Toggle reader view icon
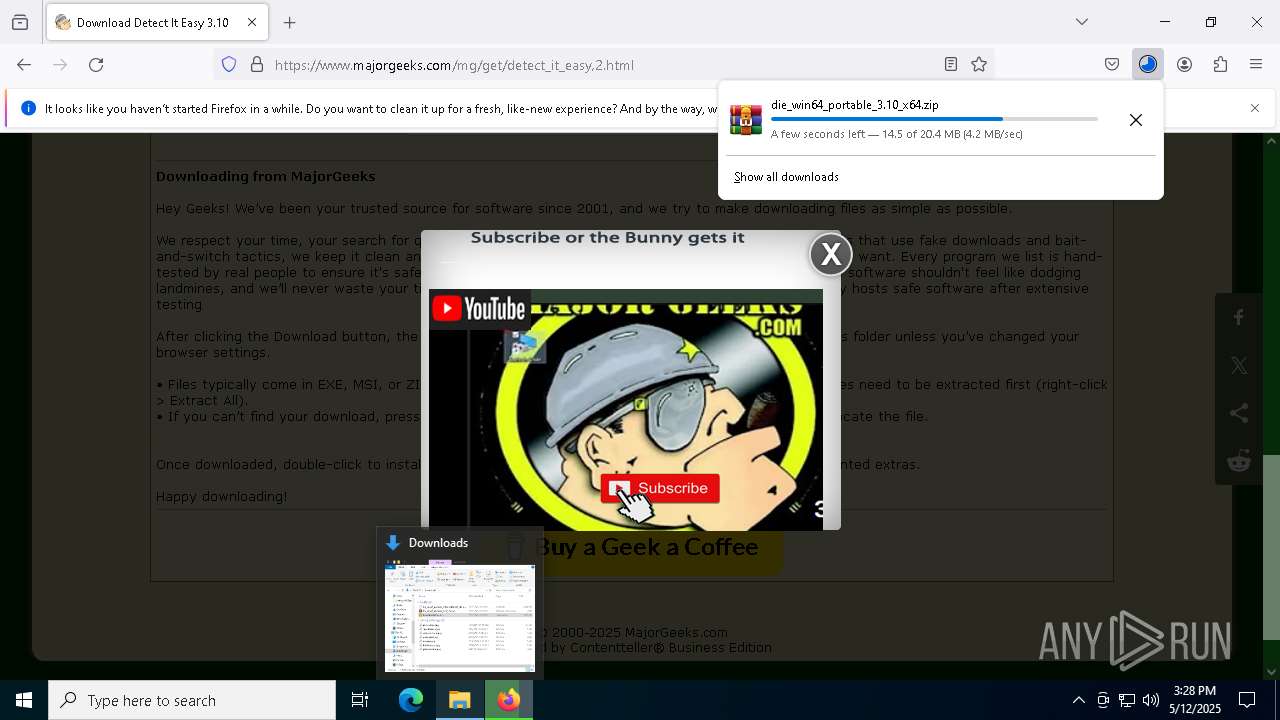Screen dimensions: 1280x720 point(951,65)
